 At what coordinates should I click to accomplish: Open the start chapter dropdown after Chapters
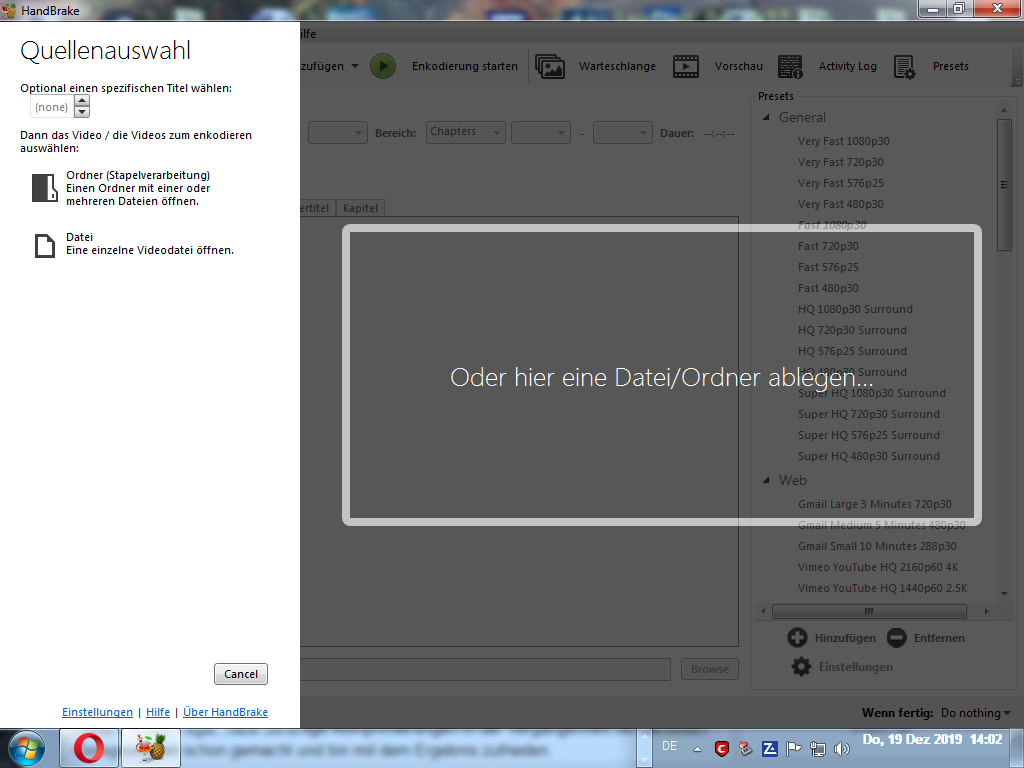pos(541,133)
